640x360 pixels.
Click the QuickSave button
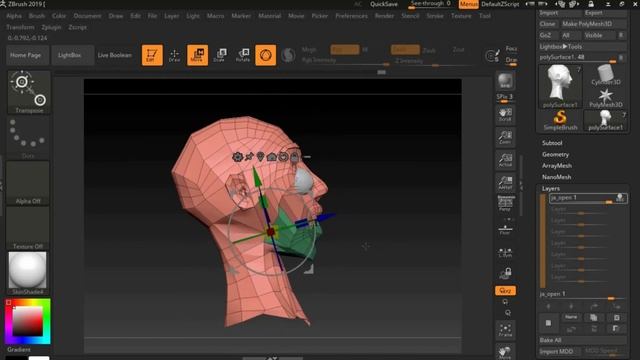[x=384, y=4]
